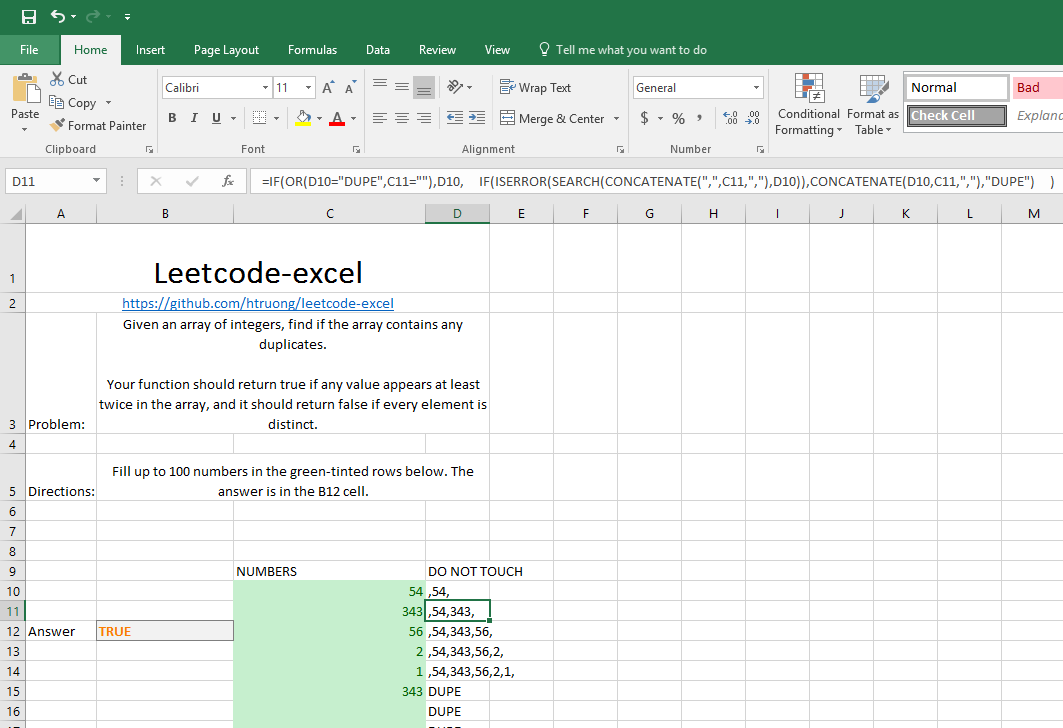Toggle Align Left
The height and width of the screenshot is (728, 1063).
(x=380, y=118)
